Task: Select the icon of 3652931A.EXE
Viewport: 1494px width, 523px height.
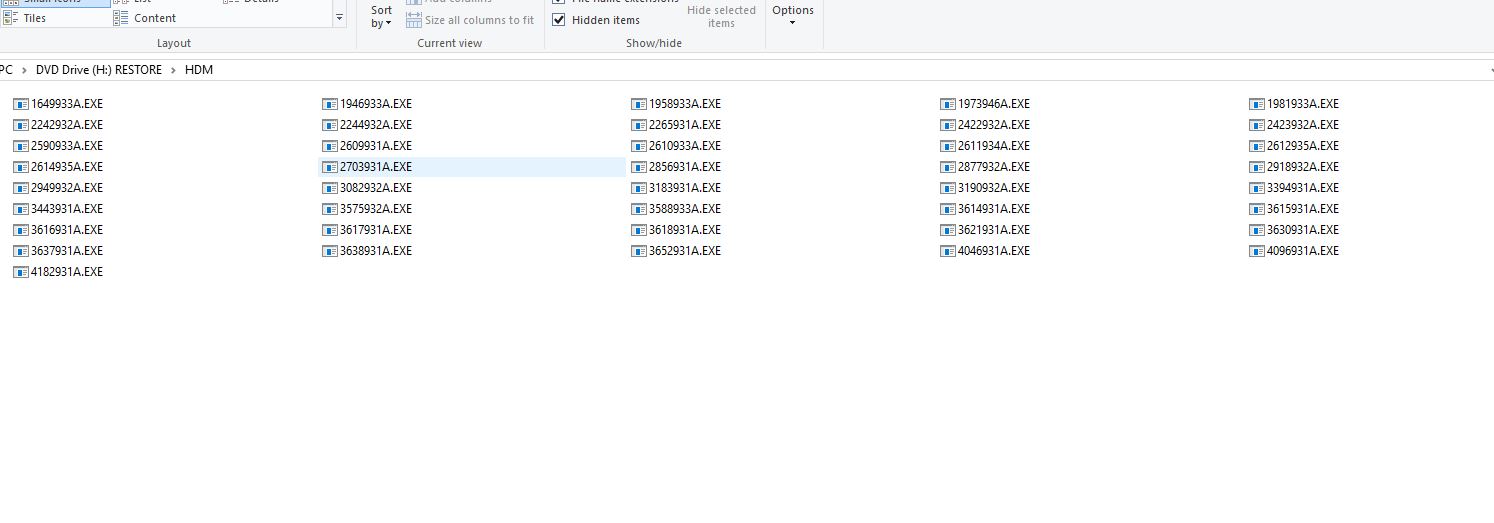Action: click(639, 251)
